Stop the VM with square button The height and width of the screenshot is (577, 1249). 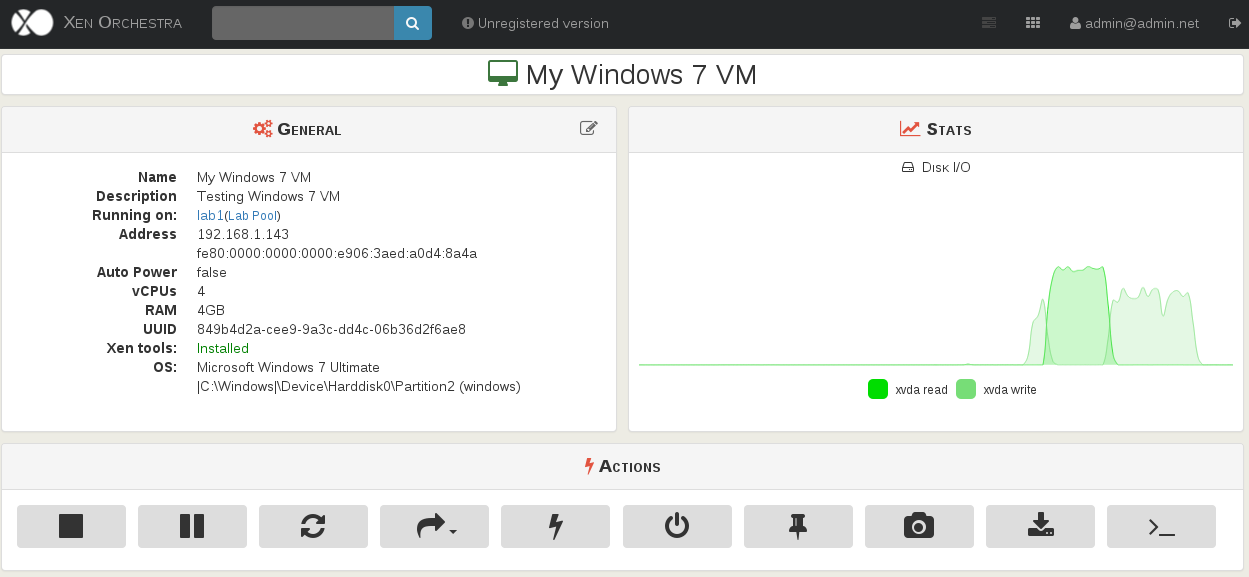[71, 526]
